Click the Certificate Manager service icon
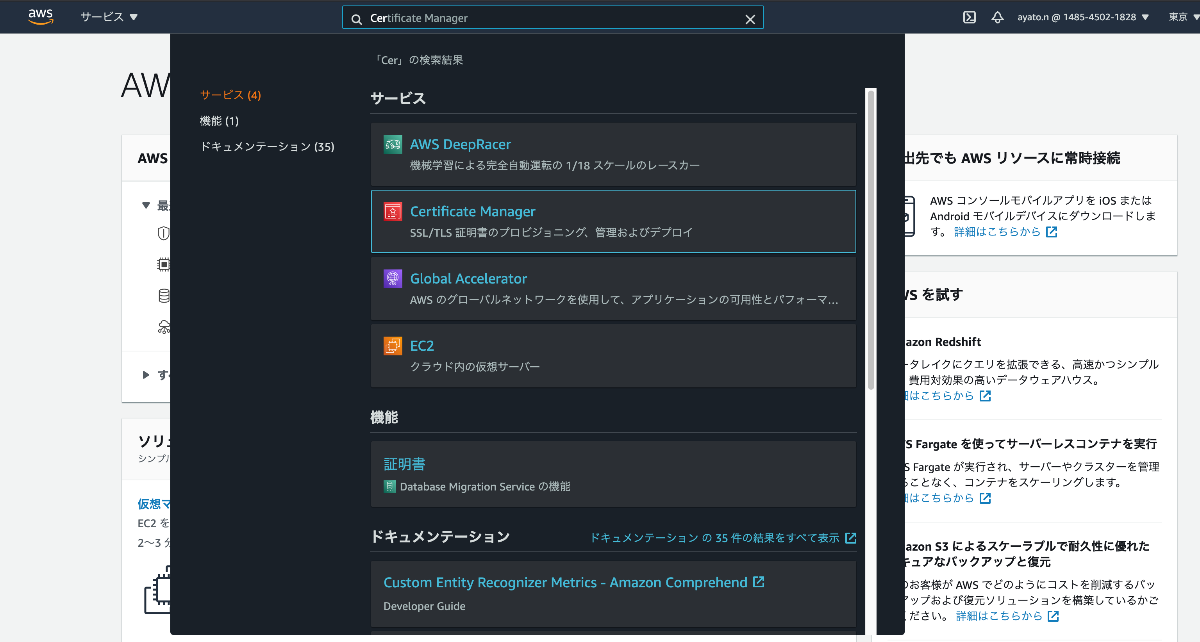This screenshot has width=1200, height=642. (393, 211)
